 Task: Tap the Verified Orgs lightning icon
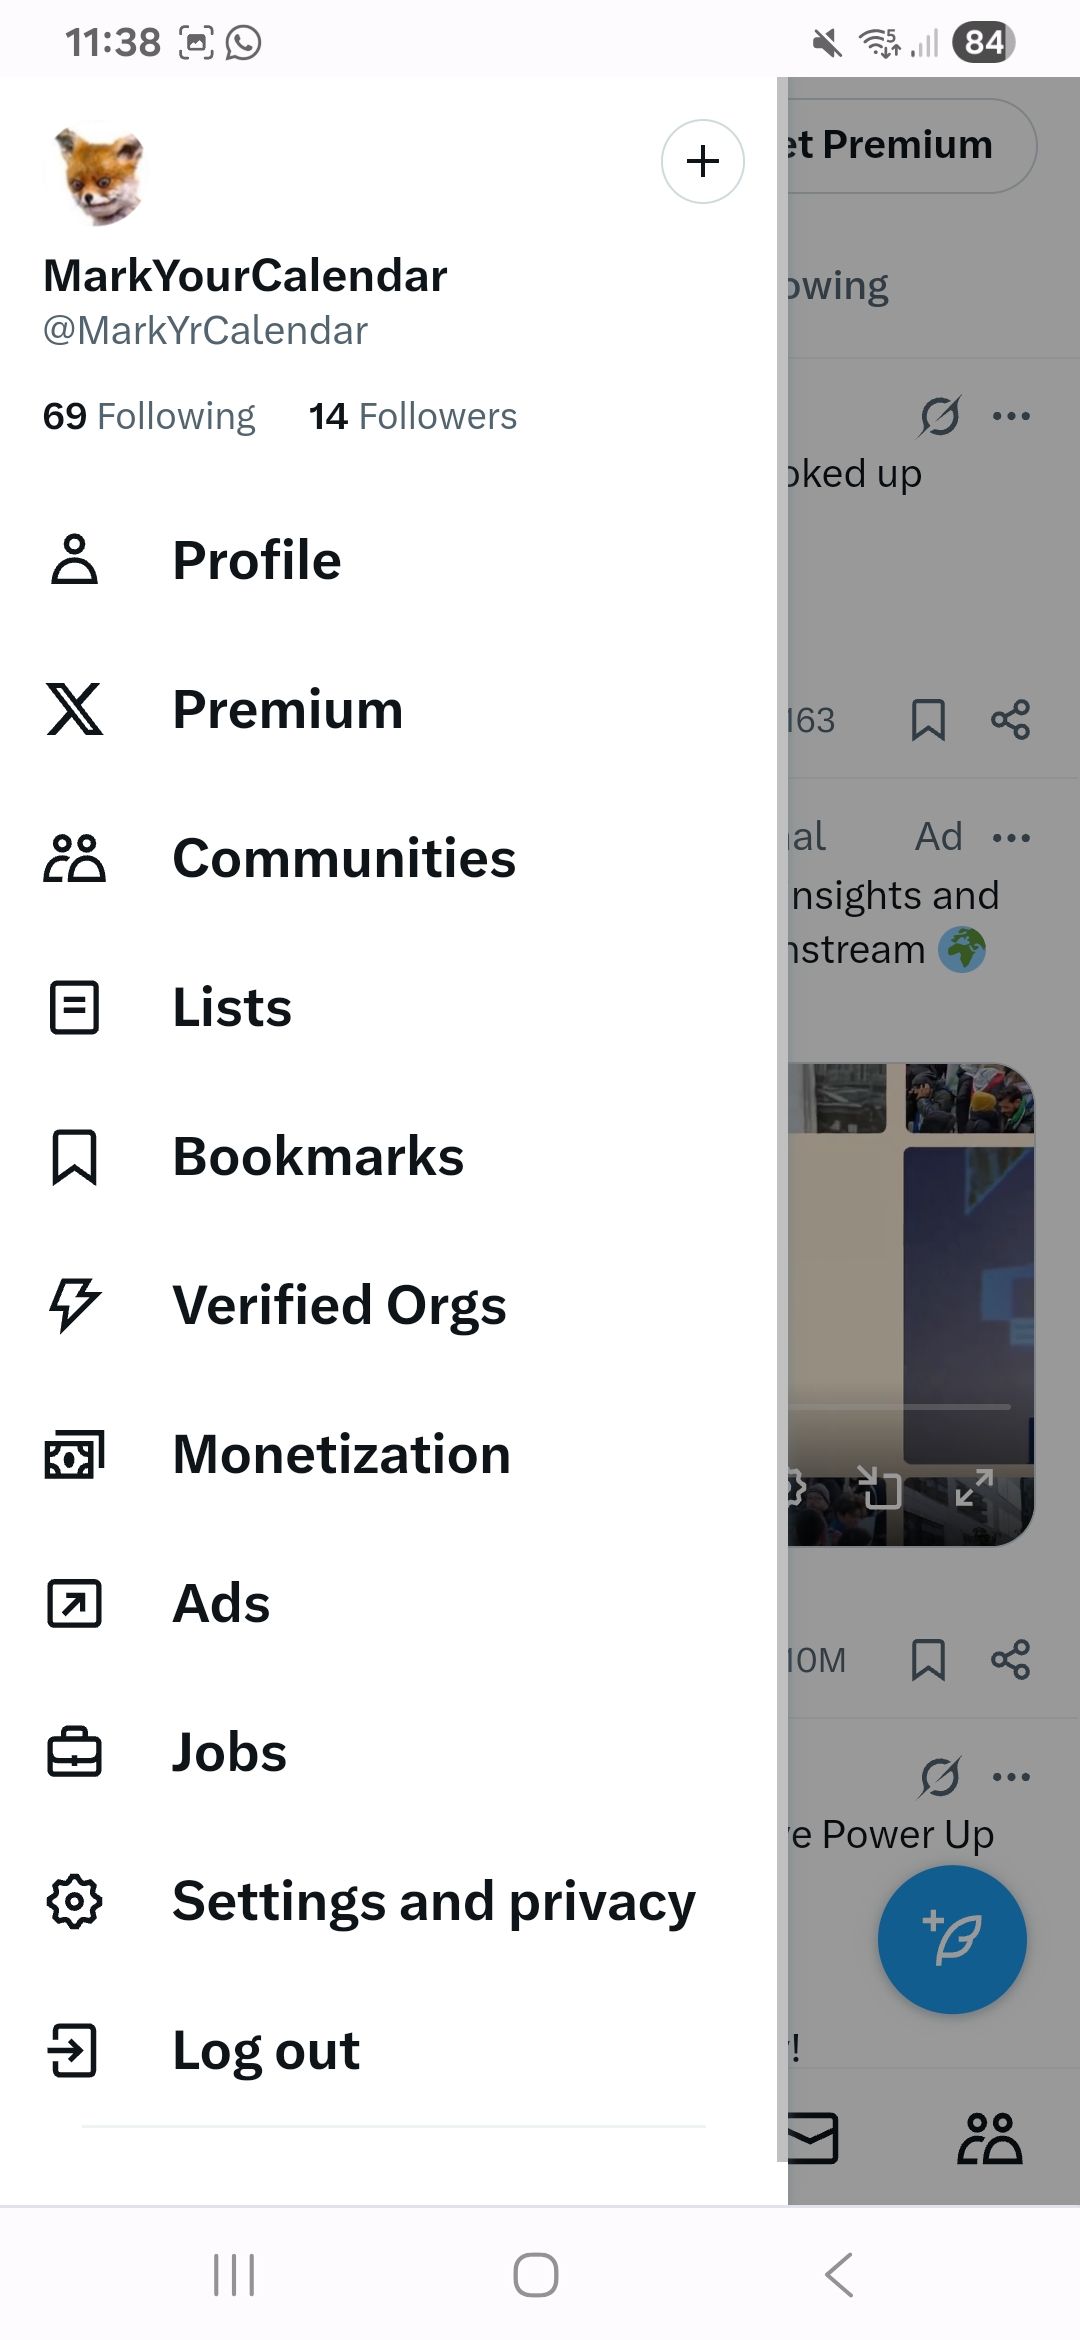point(75,1305)
